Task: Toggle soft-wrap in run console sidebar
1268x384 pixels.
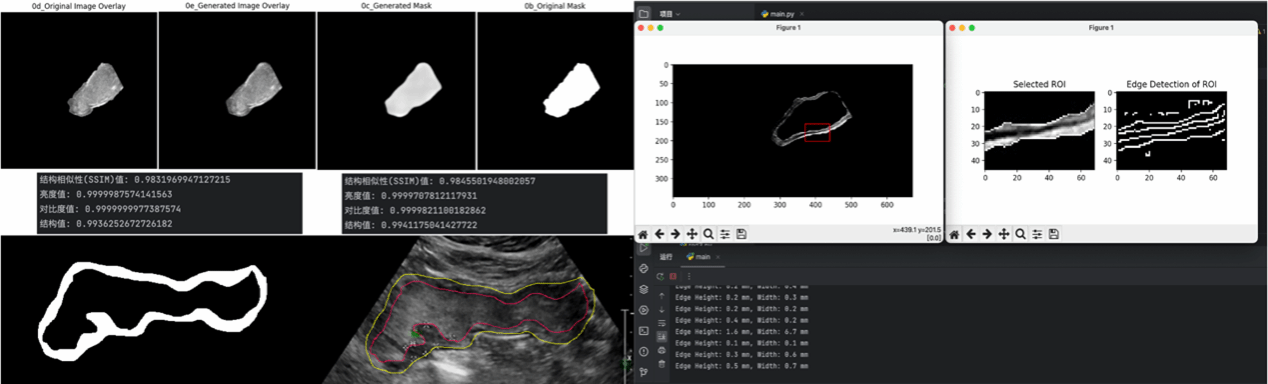Action: point(662,323)
